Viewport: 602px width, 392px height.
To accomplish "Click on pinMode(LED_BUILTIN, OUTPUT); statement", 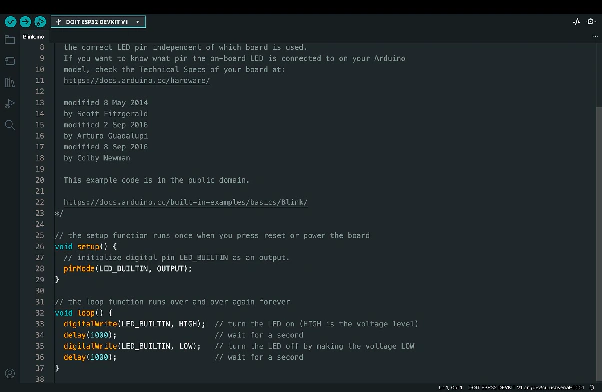I will (127, 268).
